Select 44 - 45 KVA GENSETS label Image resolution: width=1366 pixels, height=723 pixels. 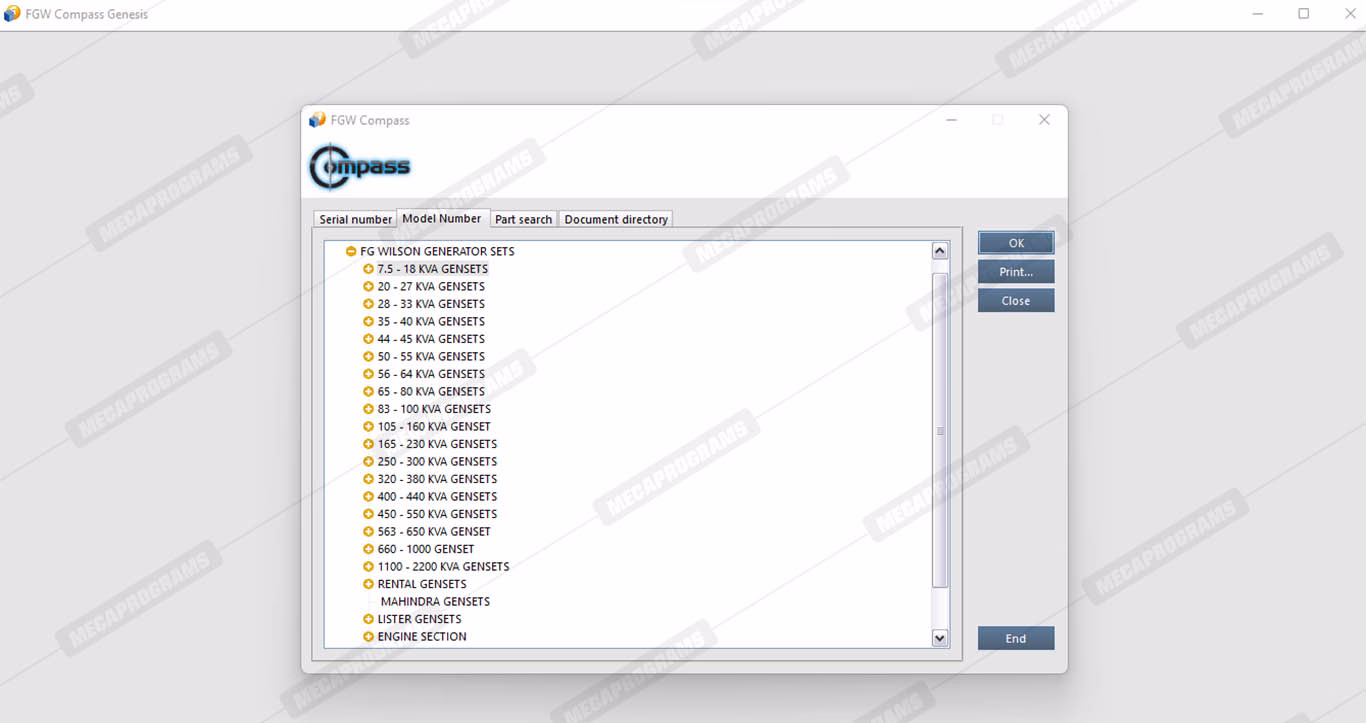(431, 339)
